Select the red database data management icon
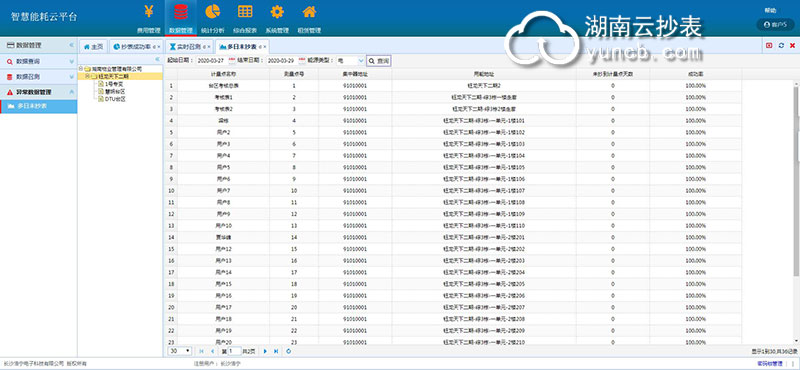 coord(180,11)
